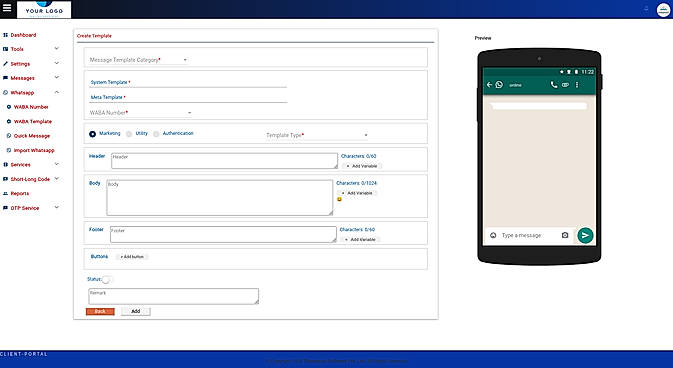Click into the Footer text area
673x368 pixels.
[223, 234]
